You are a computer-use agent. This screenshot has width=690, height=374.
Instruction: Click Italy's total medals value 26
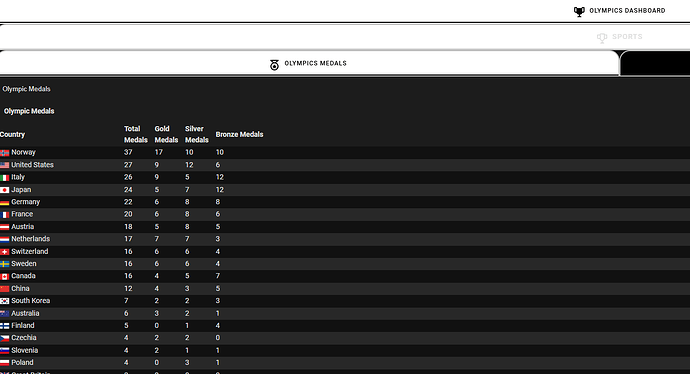click(128, 177)
